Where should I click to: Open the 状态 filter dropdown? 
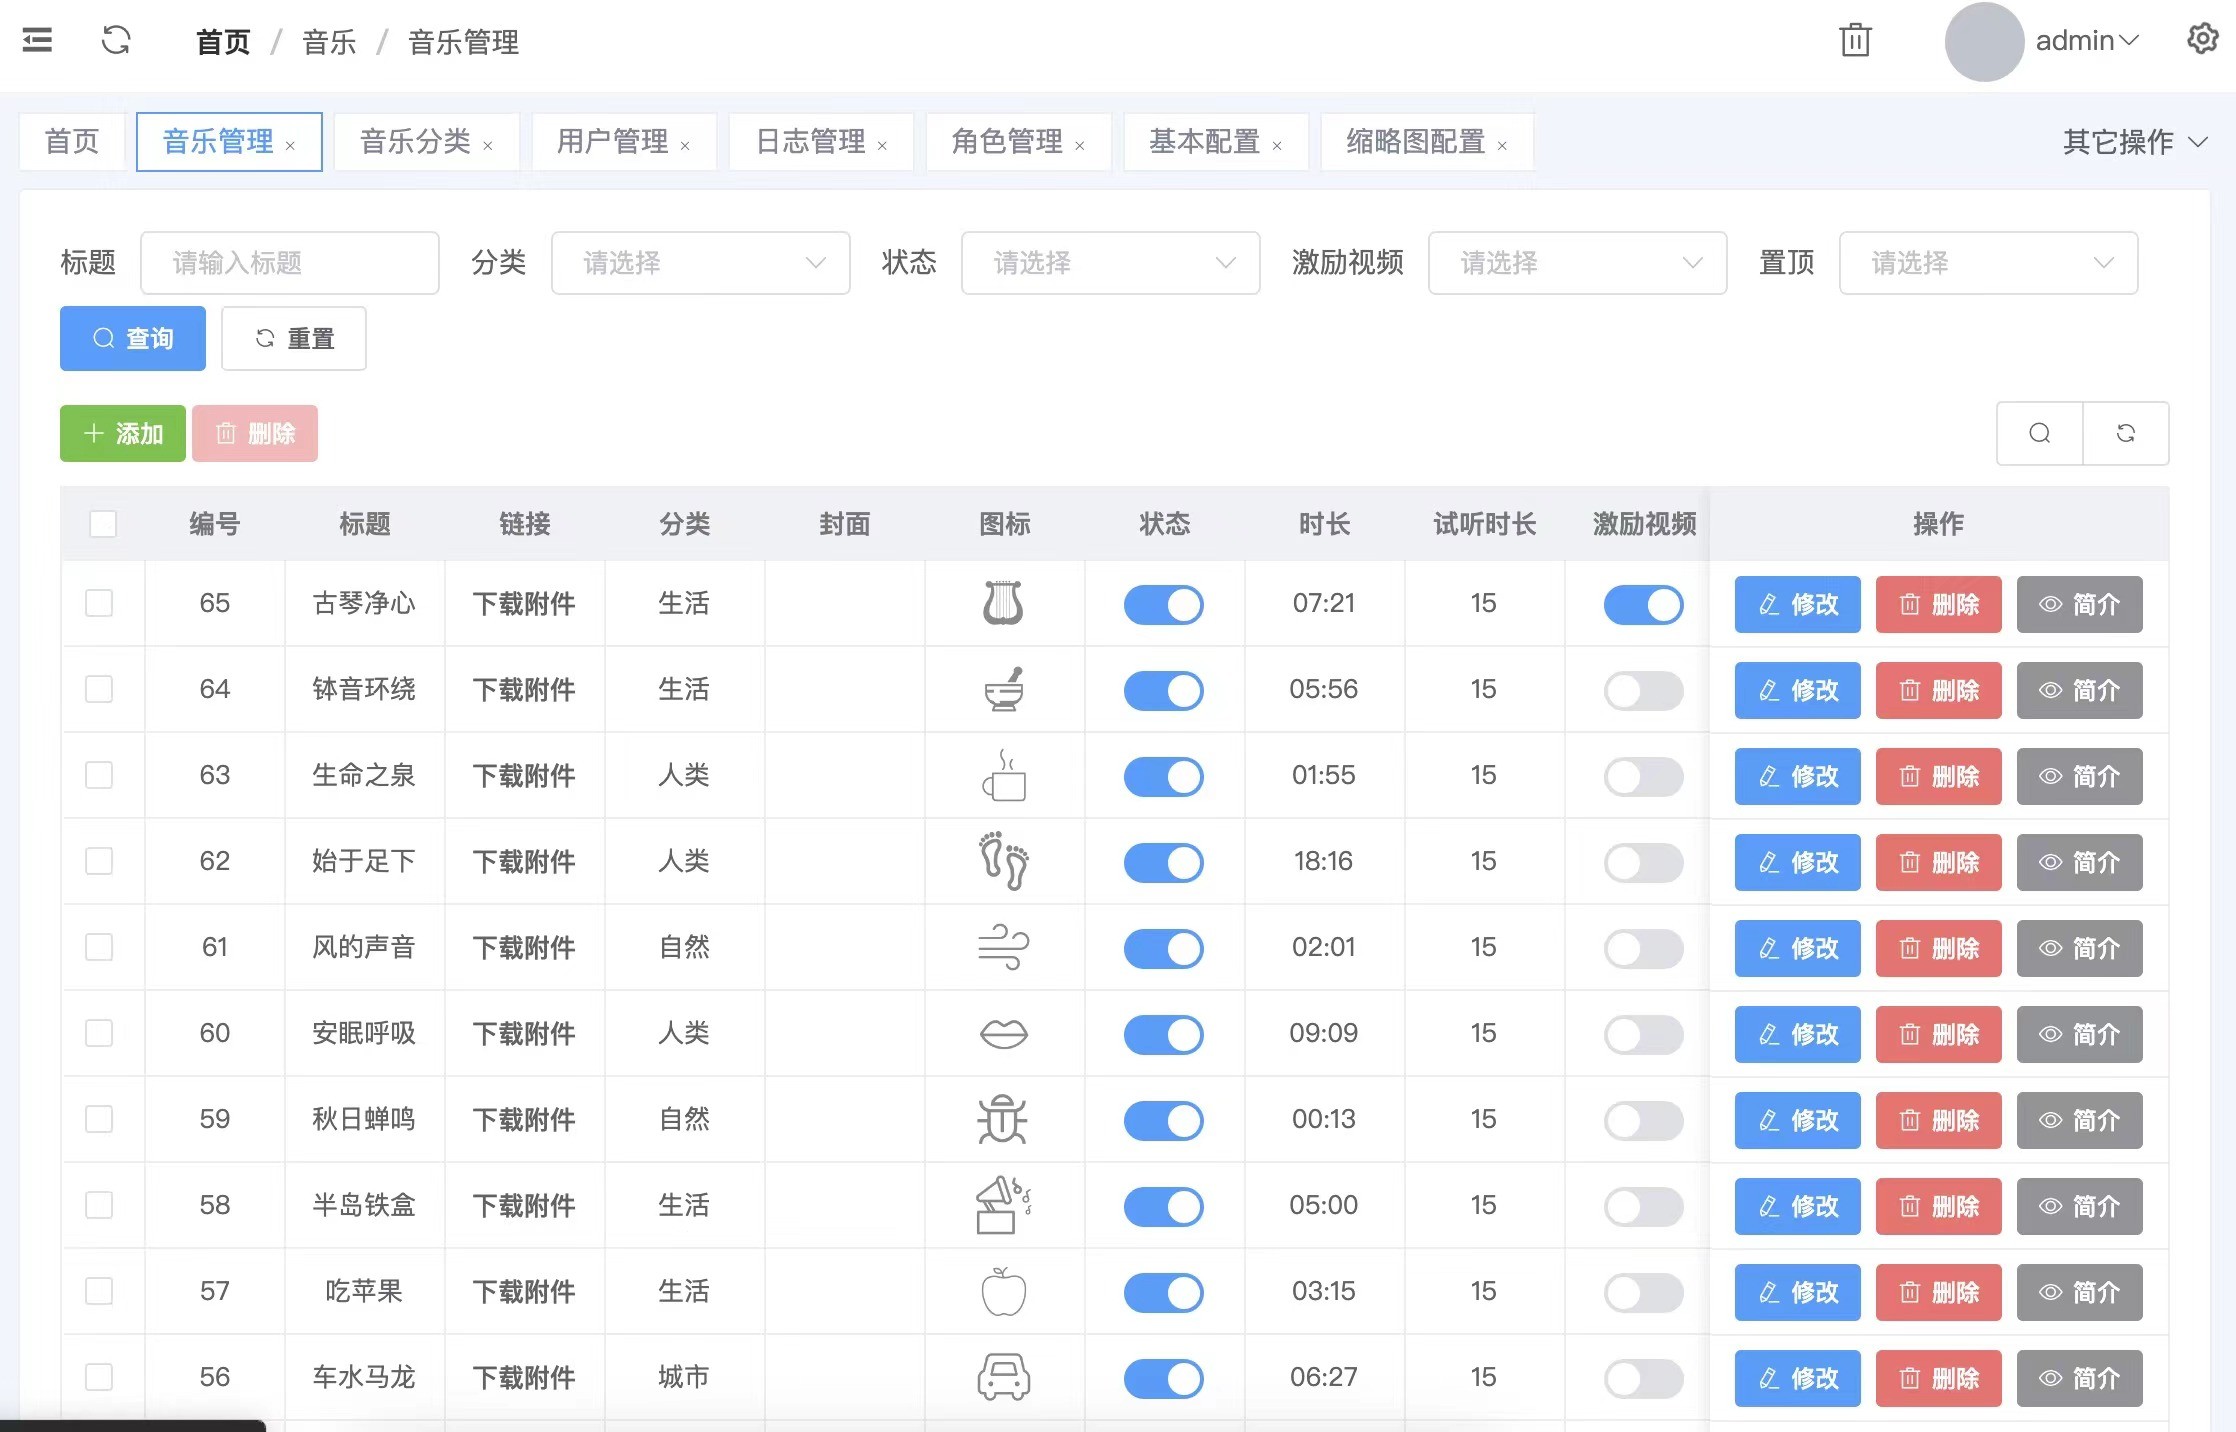tap(1111, 263)
